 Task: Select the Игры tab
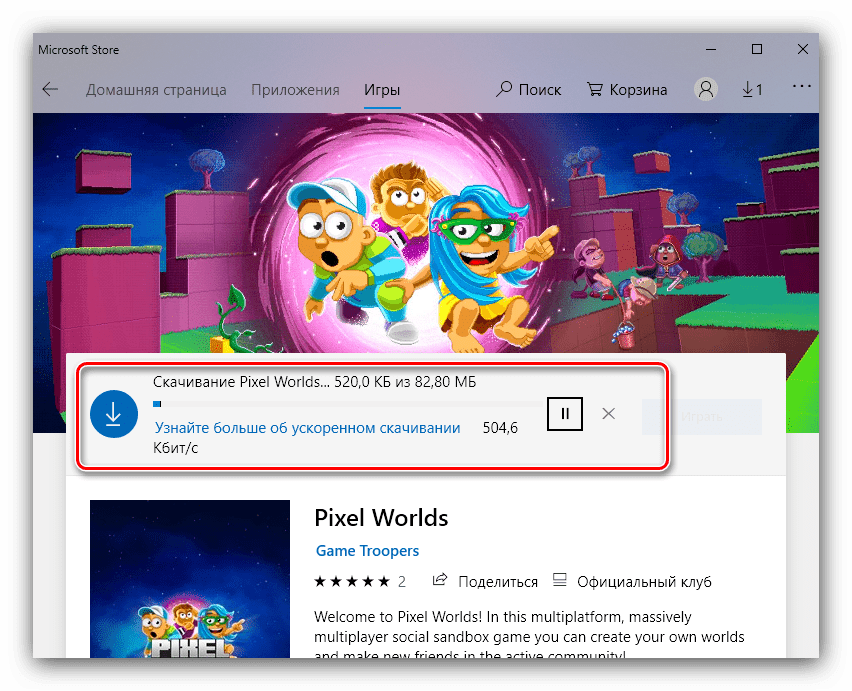coord(382,90)
